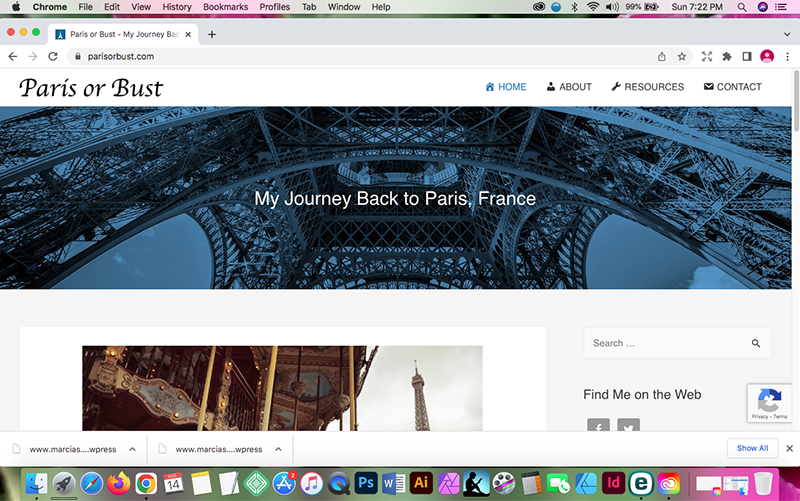
Task: Click into the Search input field
Action: coord(665,343)
